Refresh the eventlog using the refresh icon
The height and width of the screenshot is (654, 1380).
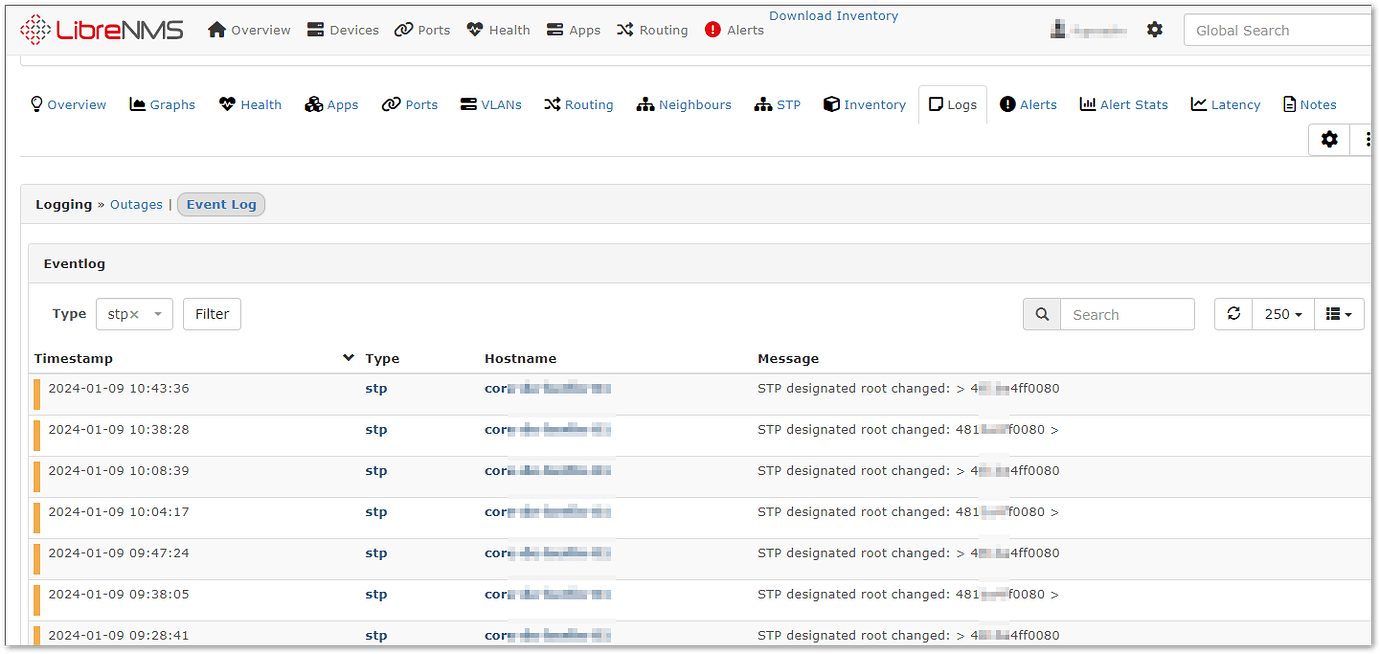[1232, 313]
